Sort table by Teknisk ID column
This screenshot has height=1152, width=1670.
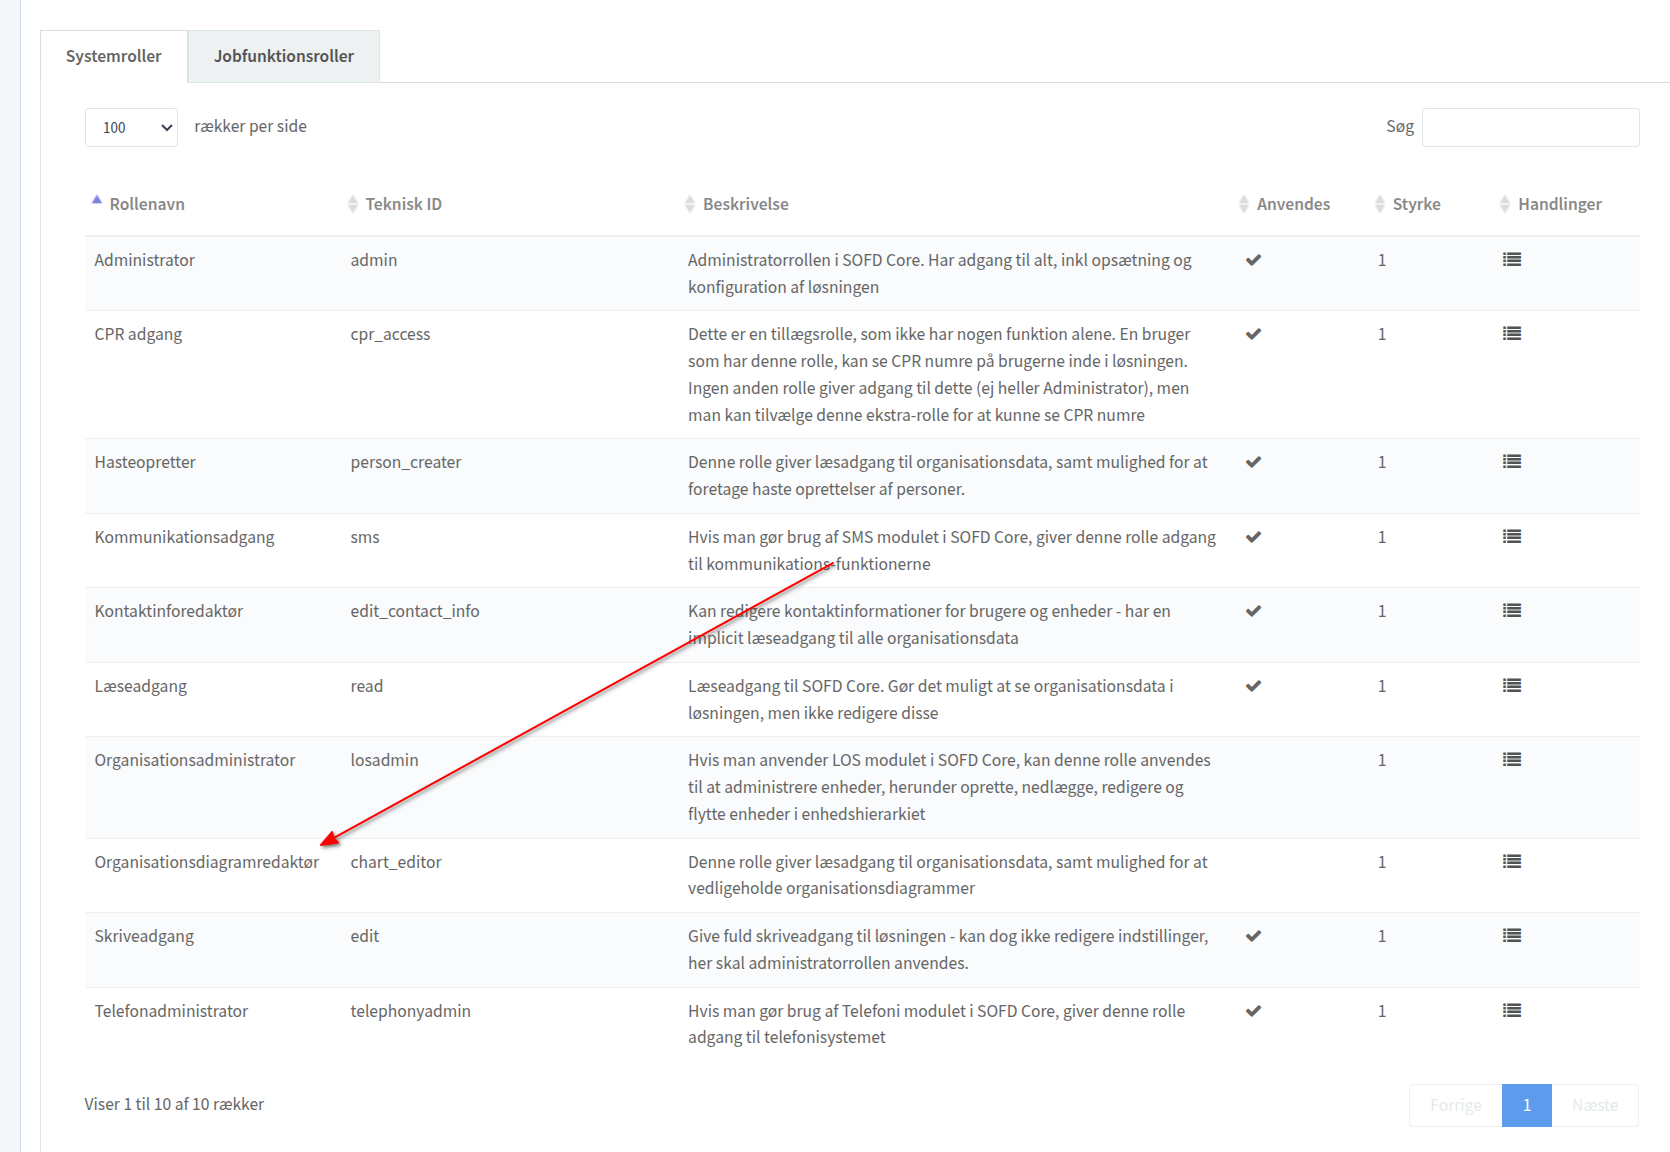point(403,204)
